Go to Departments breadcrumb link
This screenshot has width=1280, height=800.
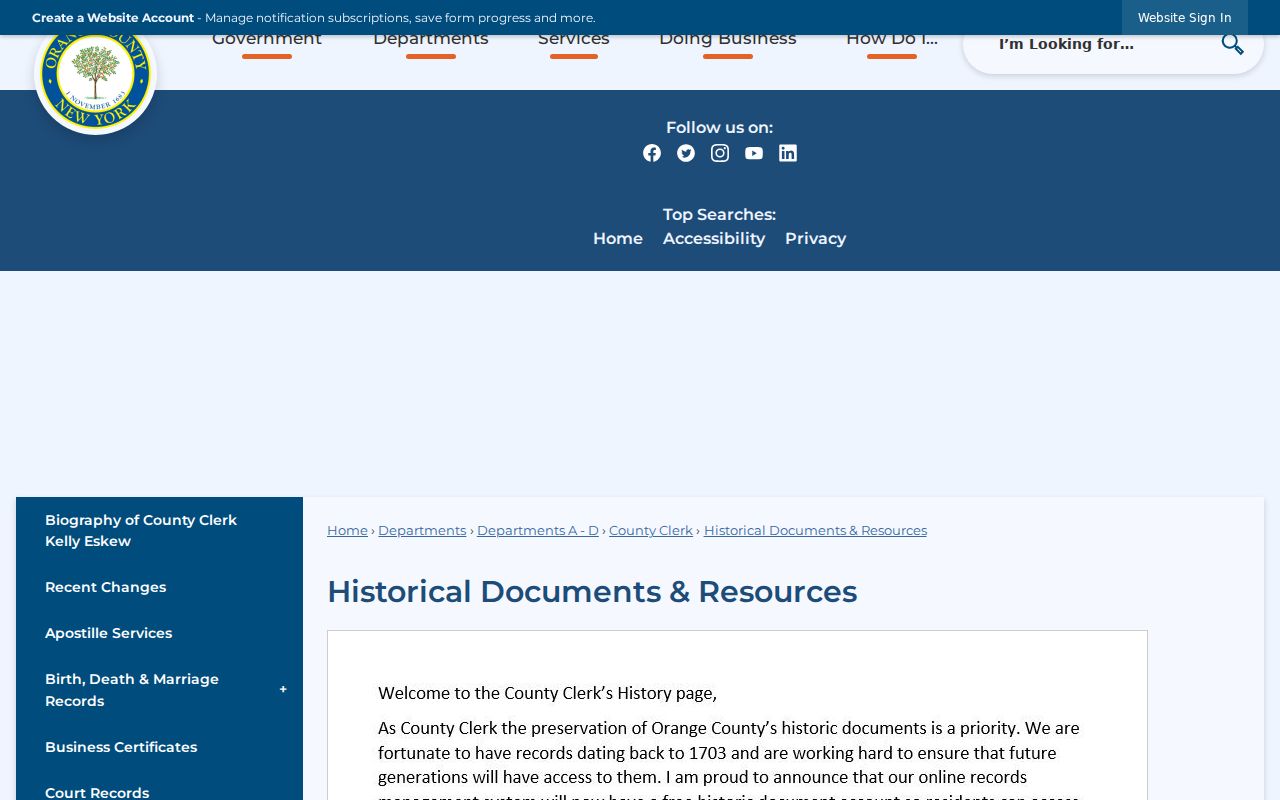pos(422,530)
